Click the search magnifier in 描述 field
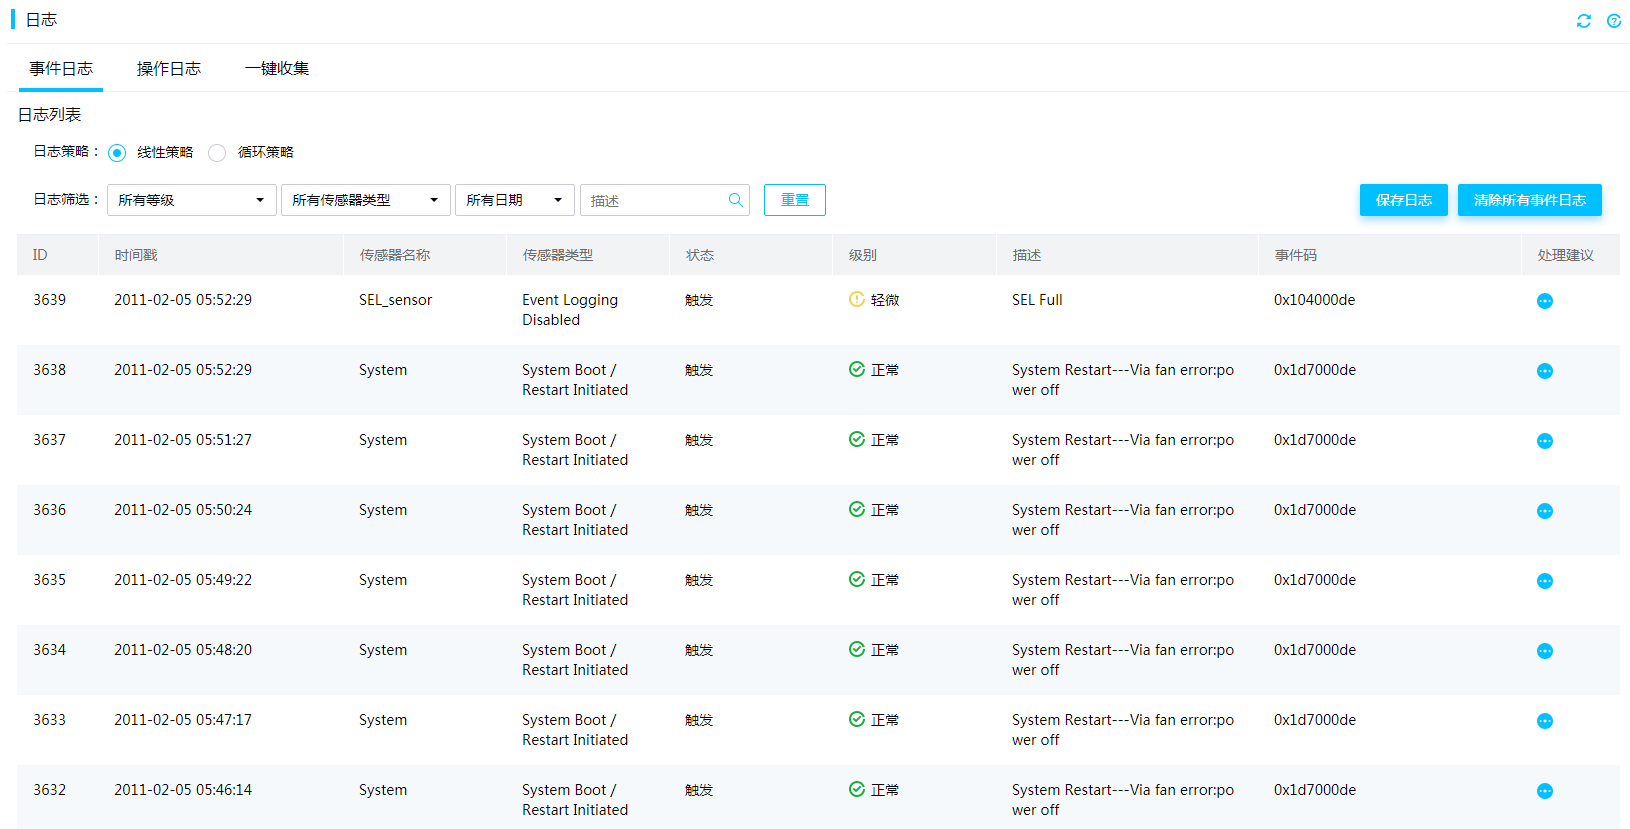The height and width of the screenshot is (829, 1630). tap(736, 200)
